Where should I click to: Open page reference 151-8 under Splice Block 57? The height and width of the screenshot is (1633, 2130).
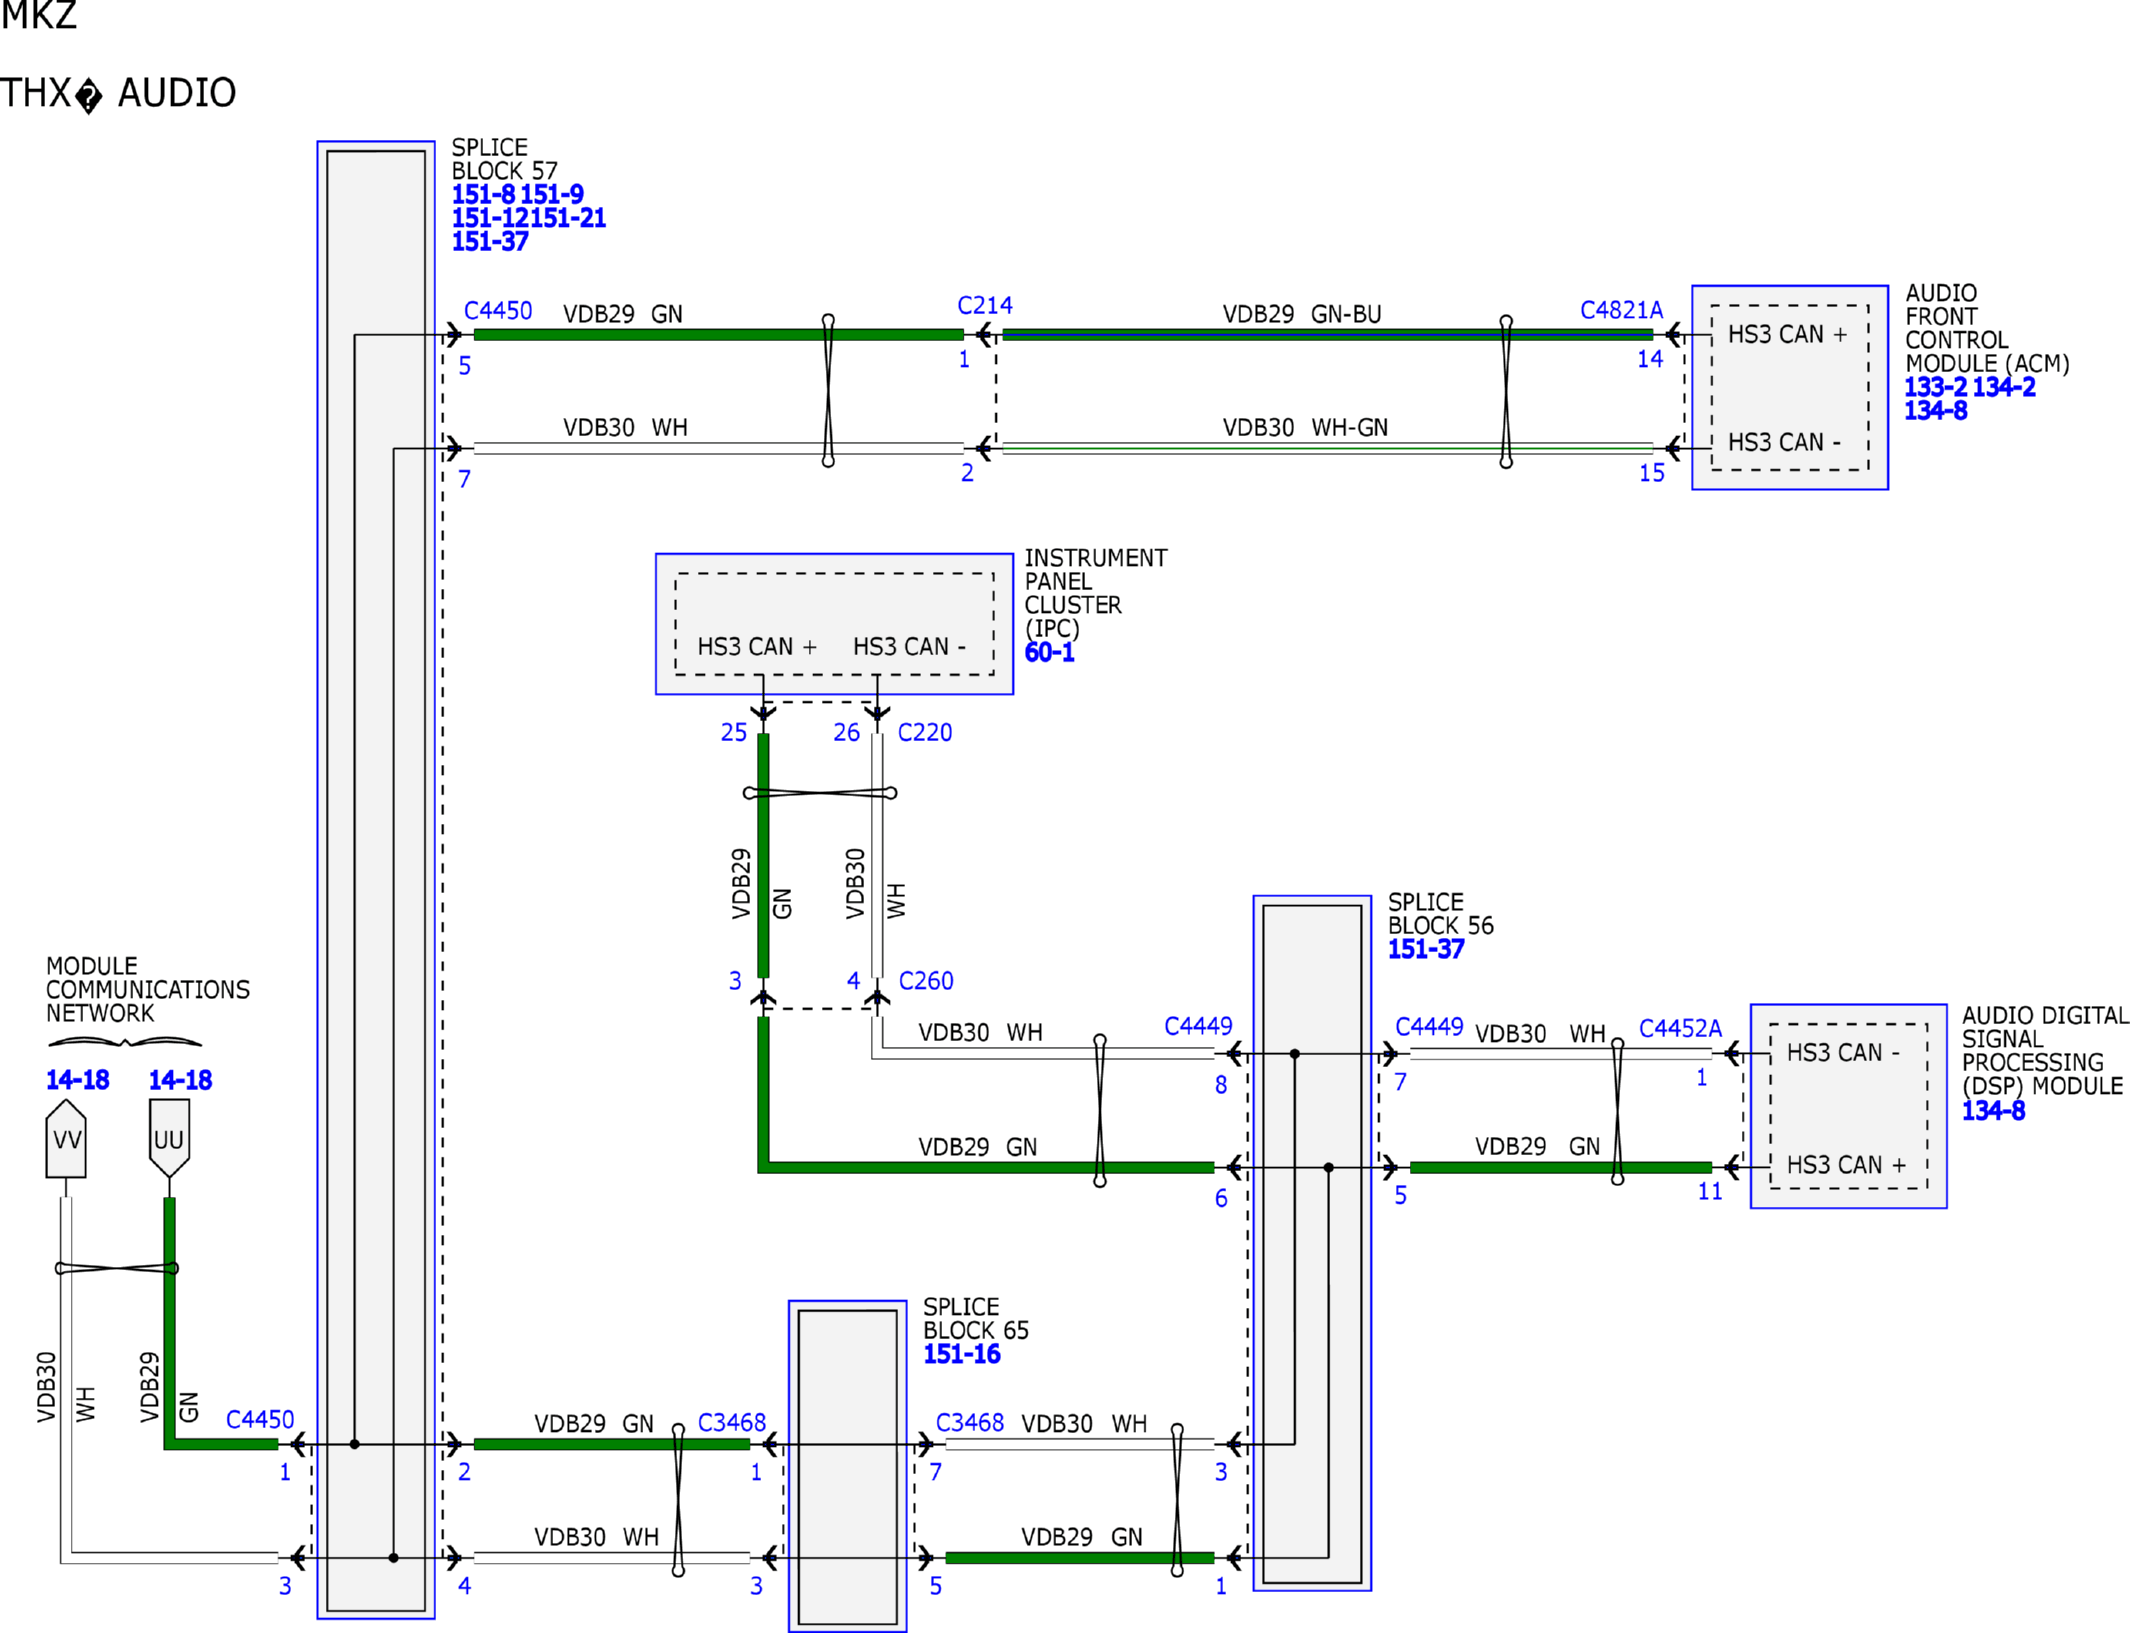483,194
